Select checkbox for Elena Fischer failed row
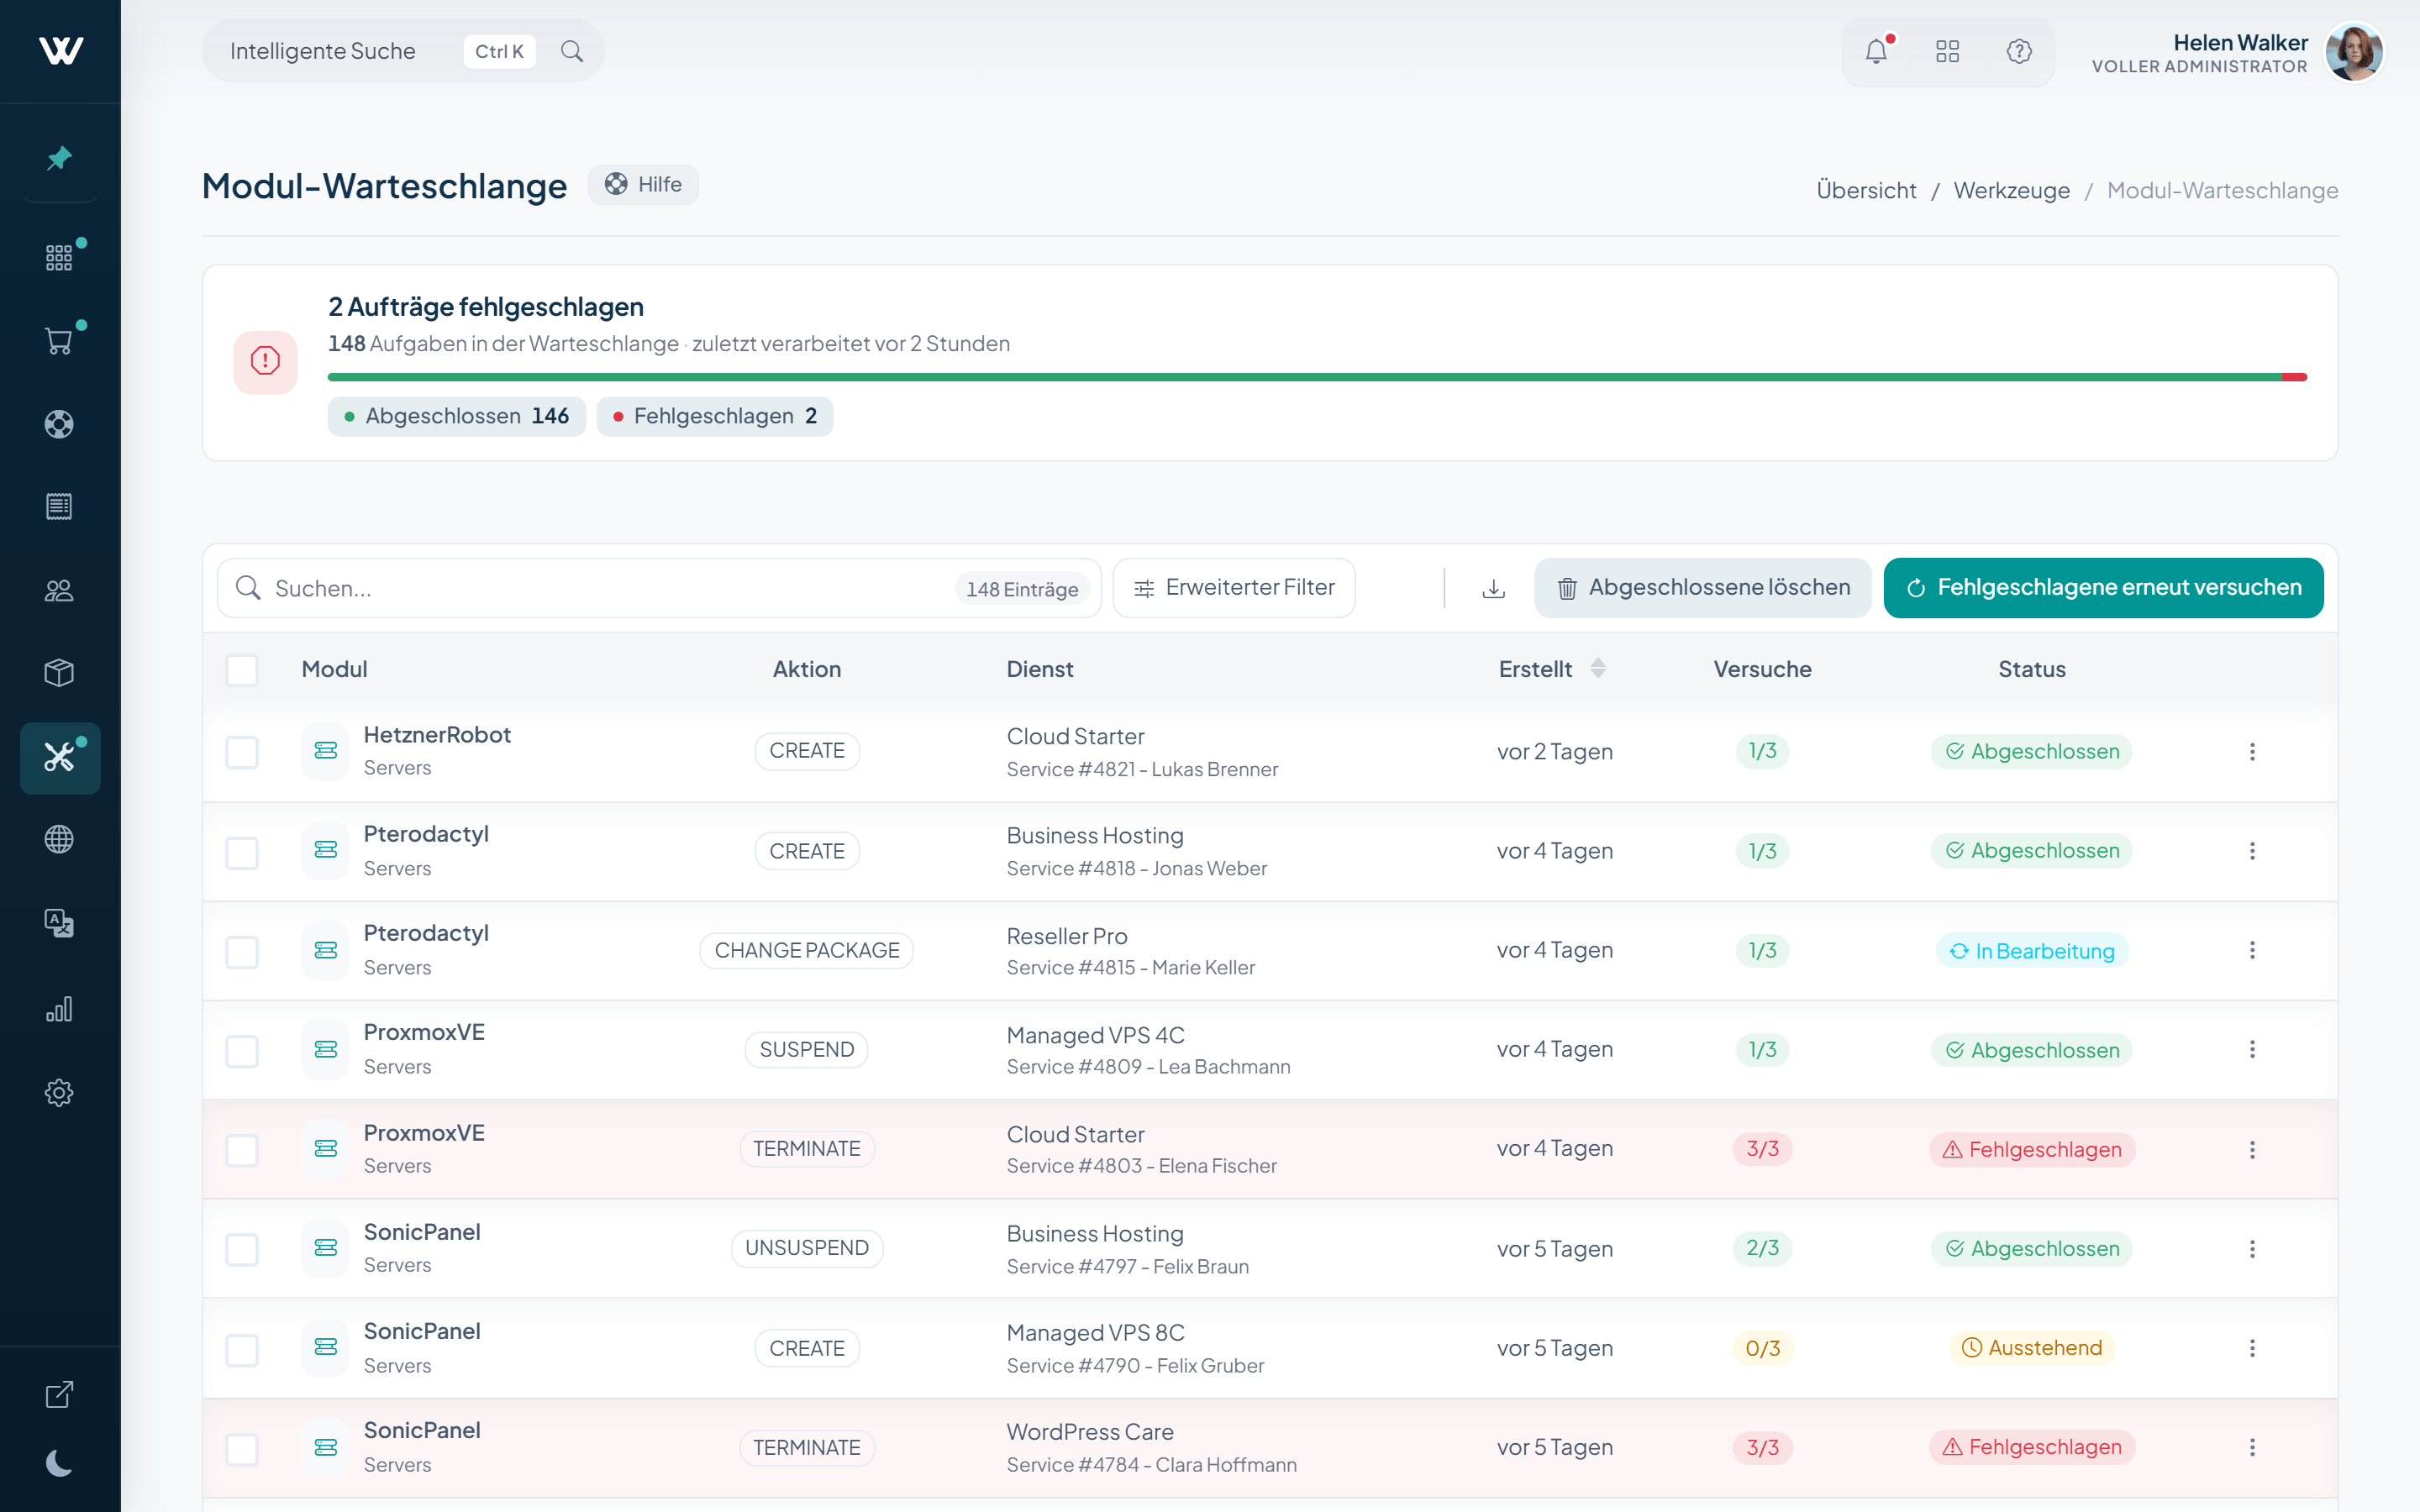 (x=242, y=1150)
